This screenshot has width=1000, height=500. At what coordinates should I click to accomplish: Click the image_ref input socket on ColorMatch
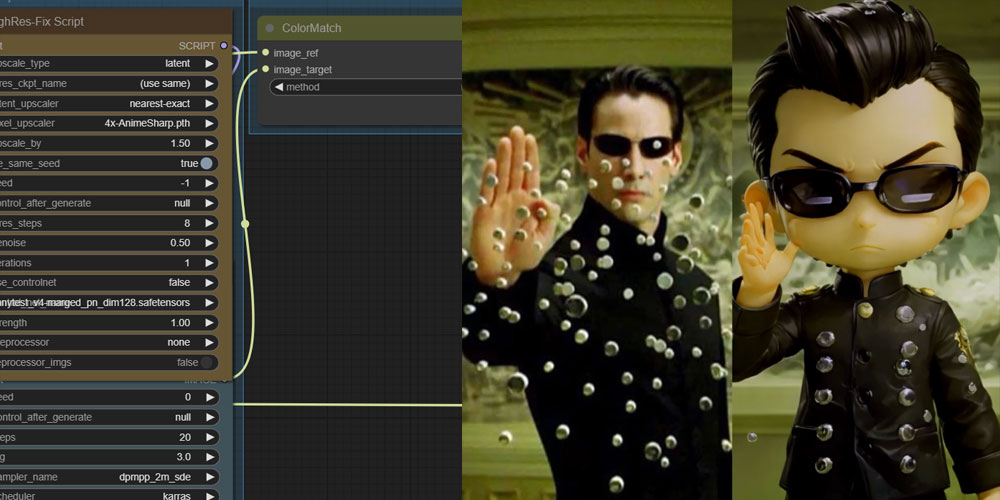coord(265,52)
